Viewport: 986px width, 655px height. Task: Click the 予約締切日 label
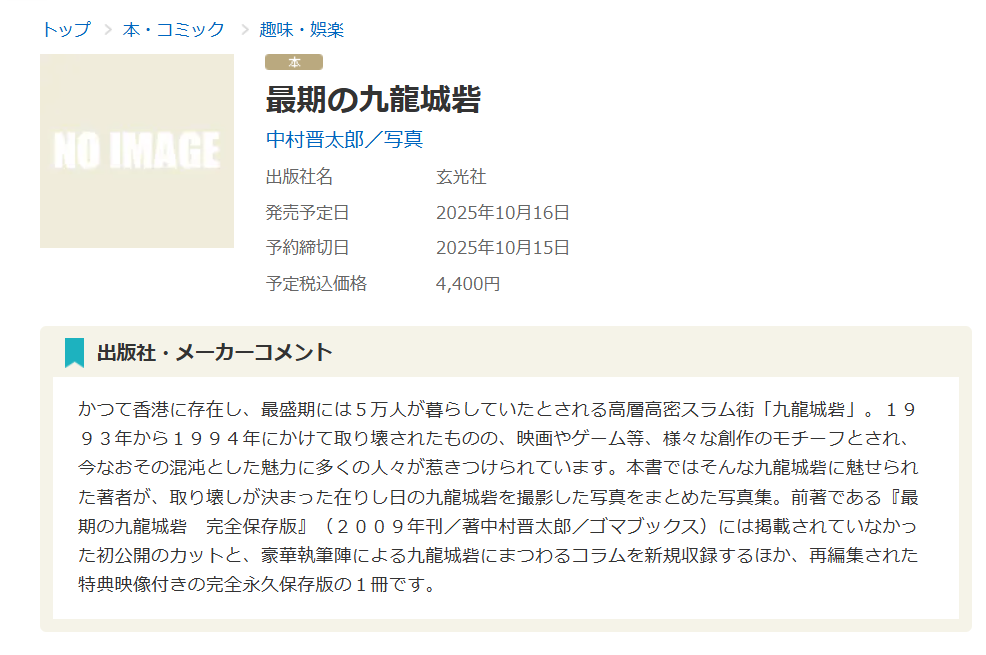point(307,247)
